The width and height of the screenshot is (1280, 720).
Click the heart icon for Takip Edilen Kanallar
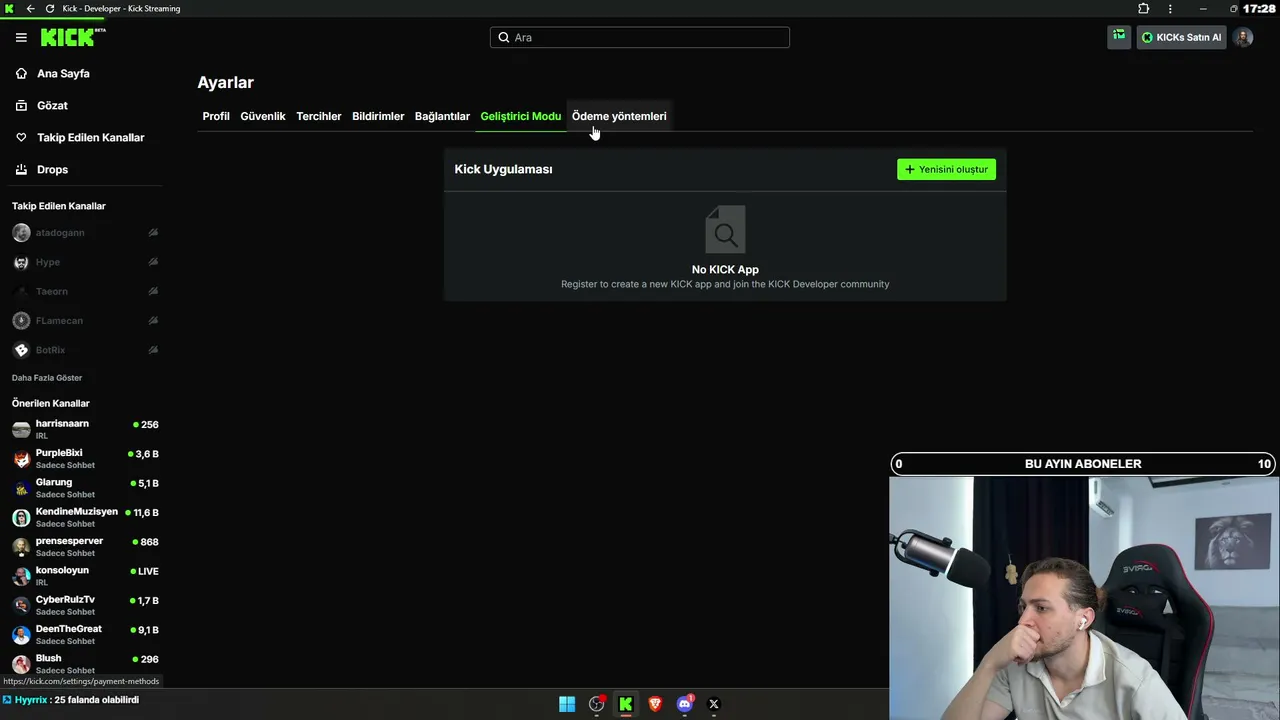pyautogui.click(x=21, y=137)
